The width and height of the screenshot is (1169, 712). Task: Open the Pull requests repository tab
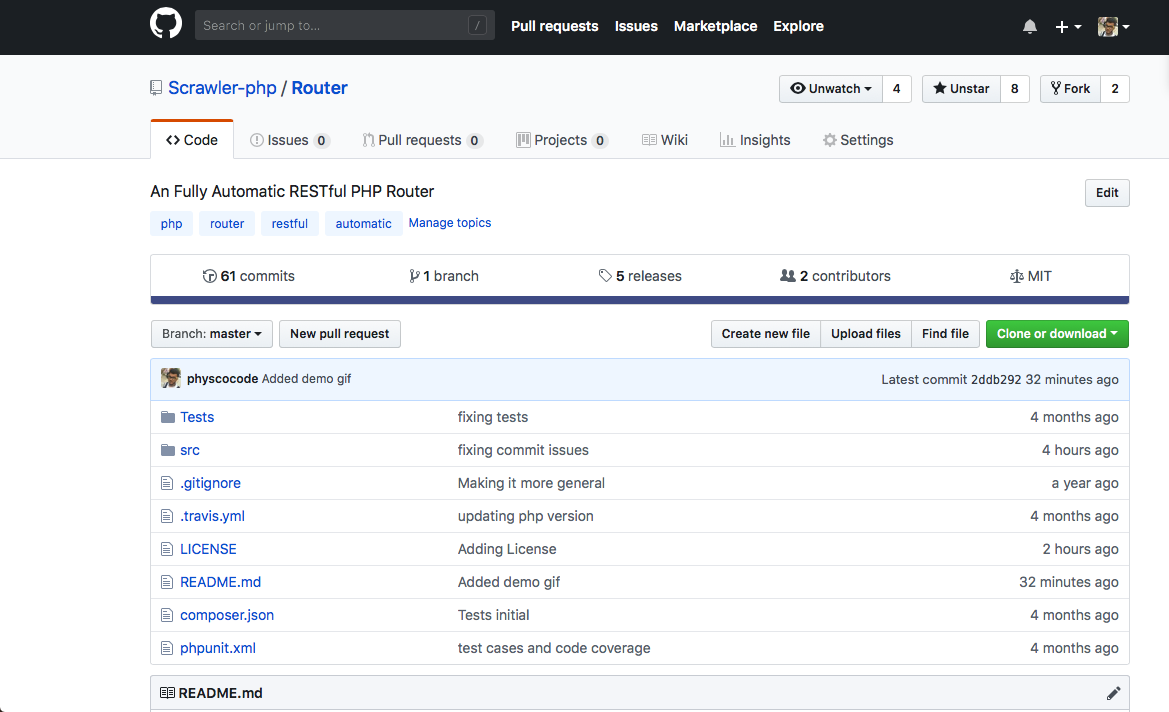pyautogui.click(x=422, y=140)
